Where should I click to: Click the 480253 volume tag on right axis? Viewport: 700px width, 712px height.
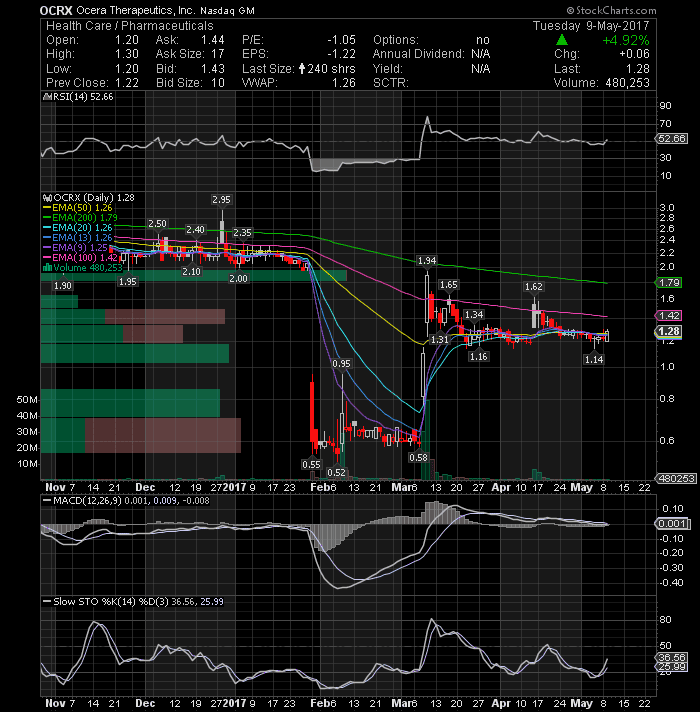coord(675,478)
